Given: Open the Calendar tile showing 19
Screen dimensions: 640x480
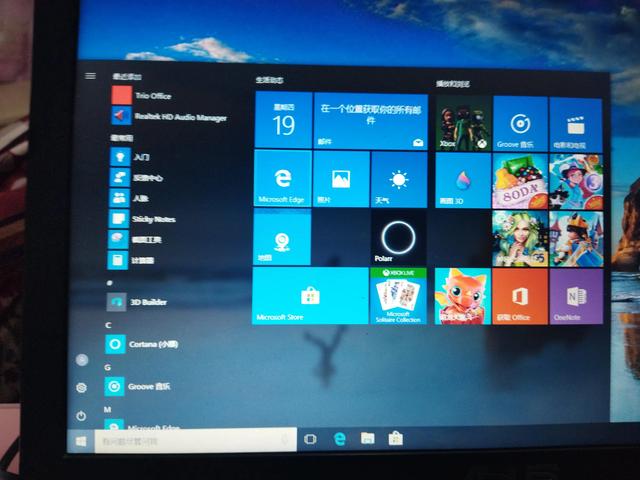Looking at the screenshot, I should [284, 120].
